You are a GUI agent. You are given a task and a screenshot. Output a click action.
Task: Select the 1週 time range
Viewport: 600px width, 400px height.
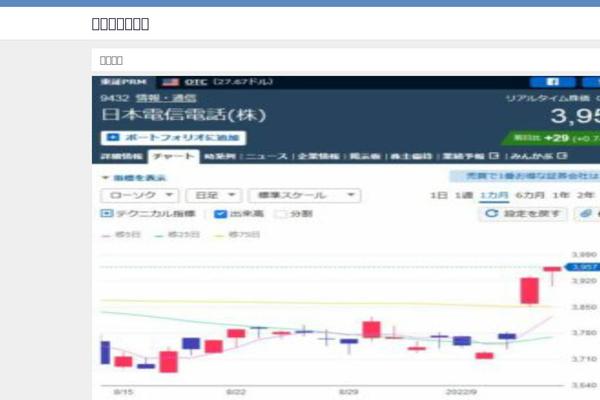click(464, 195)
